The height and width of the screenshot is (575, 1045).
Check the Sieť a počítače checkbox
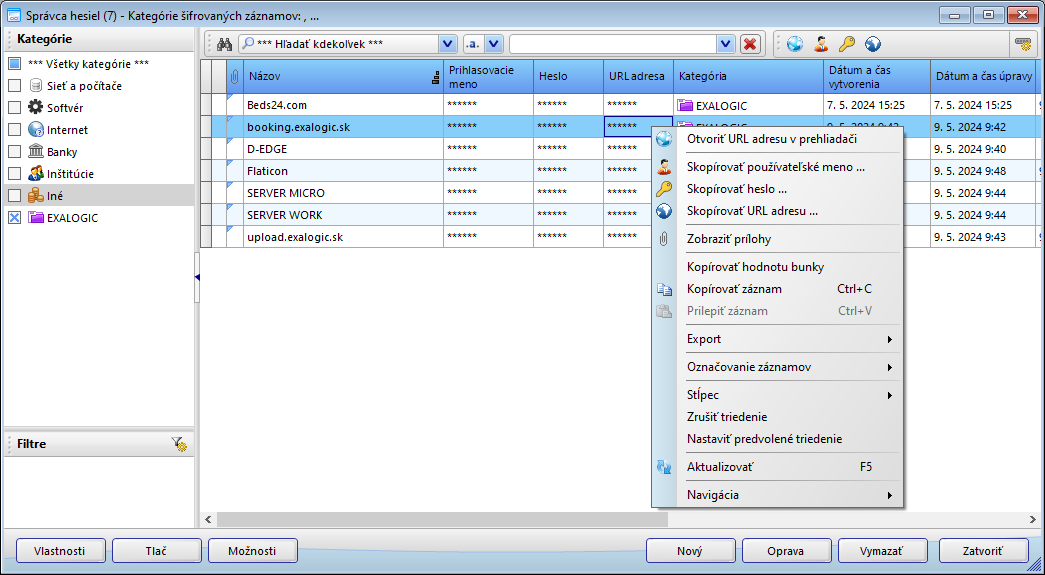click(x=15, y=86)
